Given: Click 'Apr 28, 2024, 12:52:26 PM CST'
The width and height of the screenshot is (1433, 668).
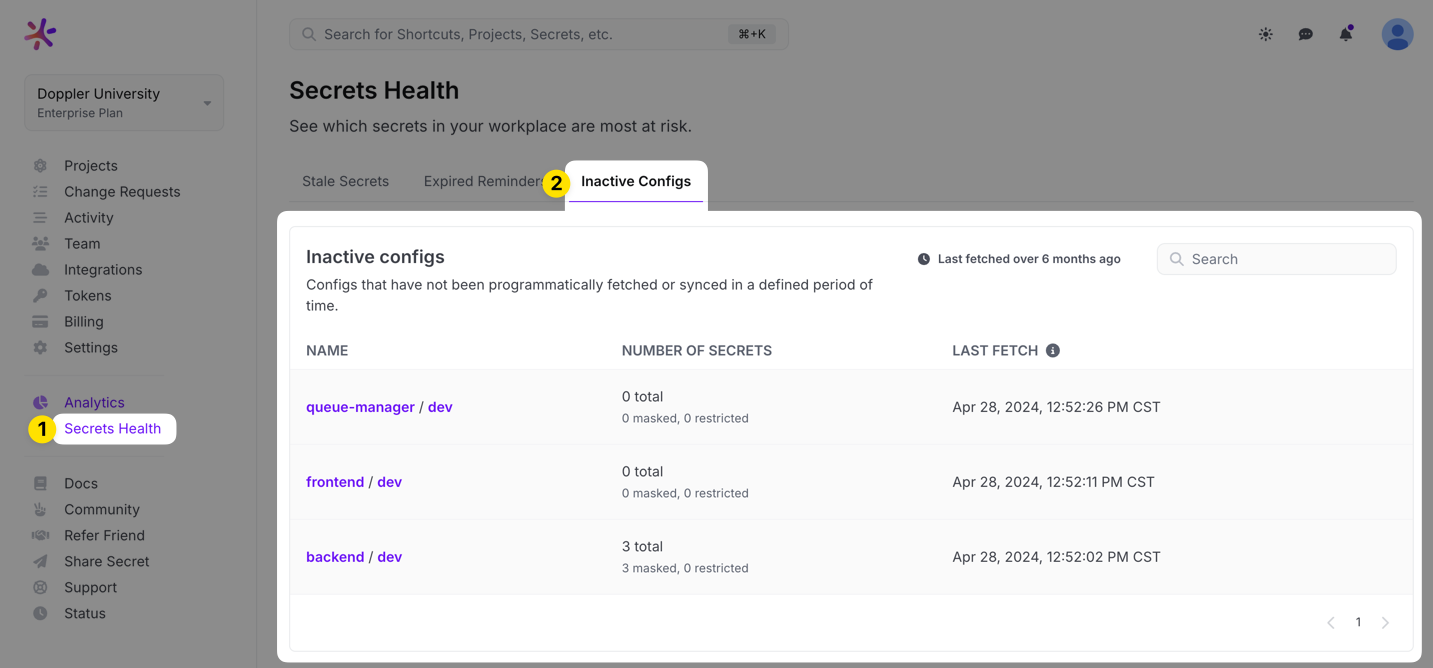Looking at the screenshot, I should (1056, 407).
